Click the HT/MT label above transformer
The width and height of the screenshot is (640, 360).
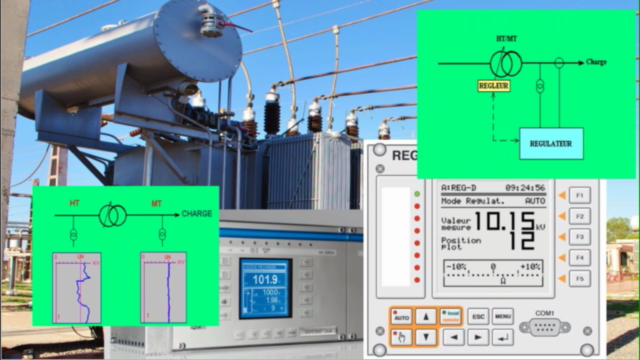tap(507, 39)
